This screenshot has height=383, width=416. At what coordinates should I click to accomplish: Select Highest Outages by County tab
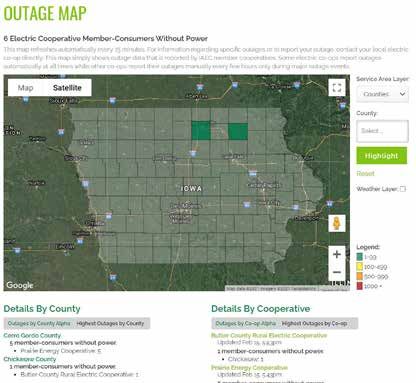coord(110,323)
